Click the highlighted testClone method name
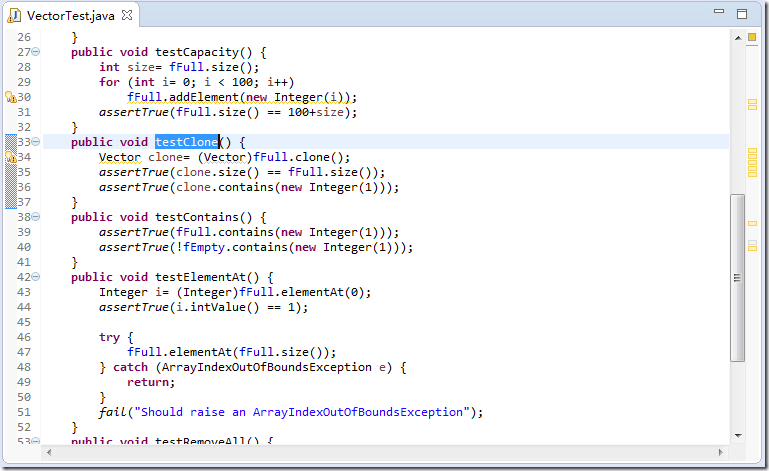The width and height of the screenshot is (769, 471). point(186,142)
